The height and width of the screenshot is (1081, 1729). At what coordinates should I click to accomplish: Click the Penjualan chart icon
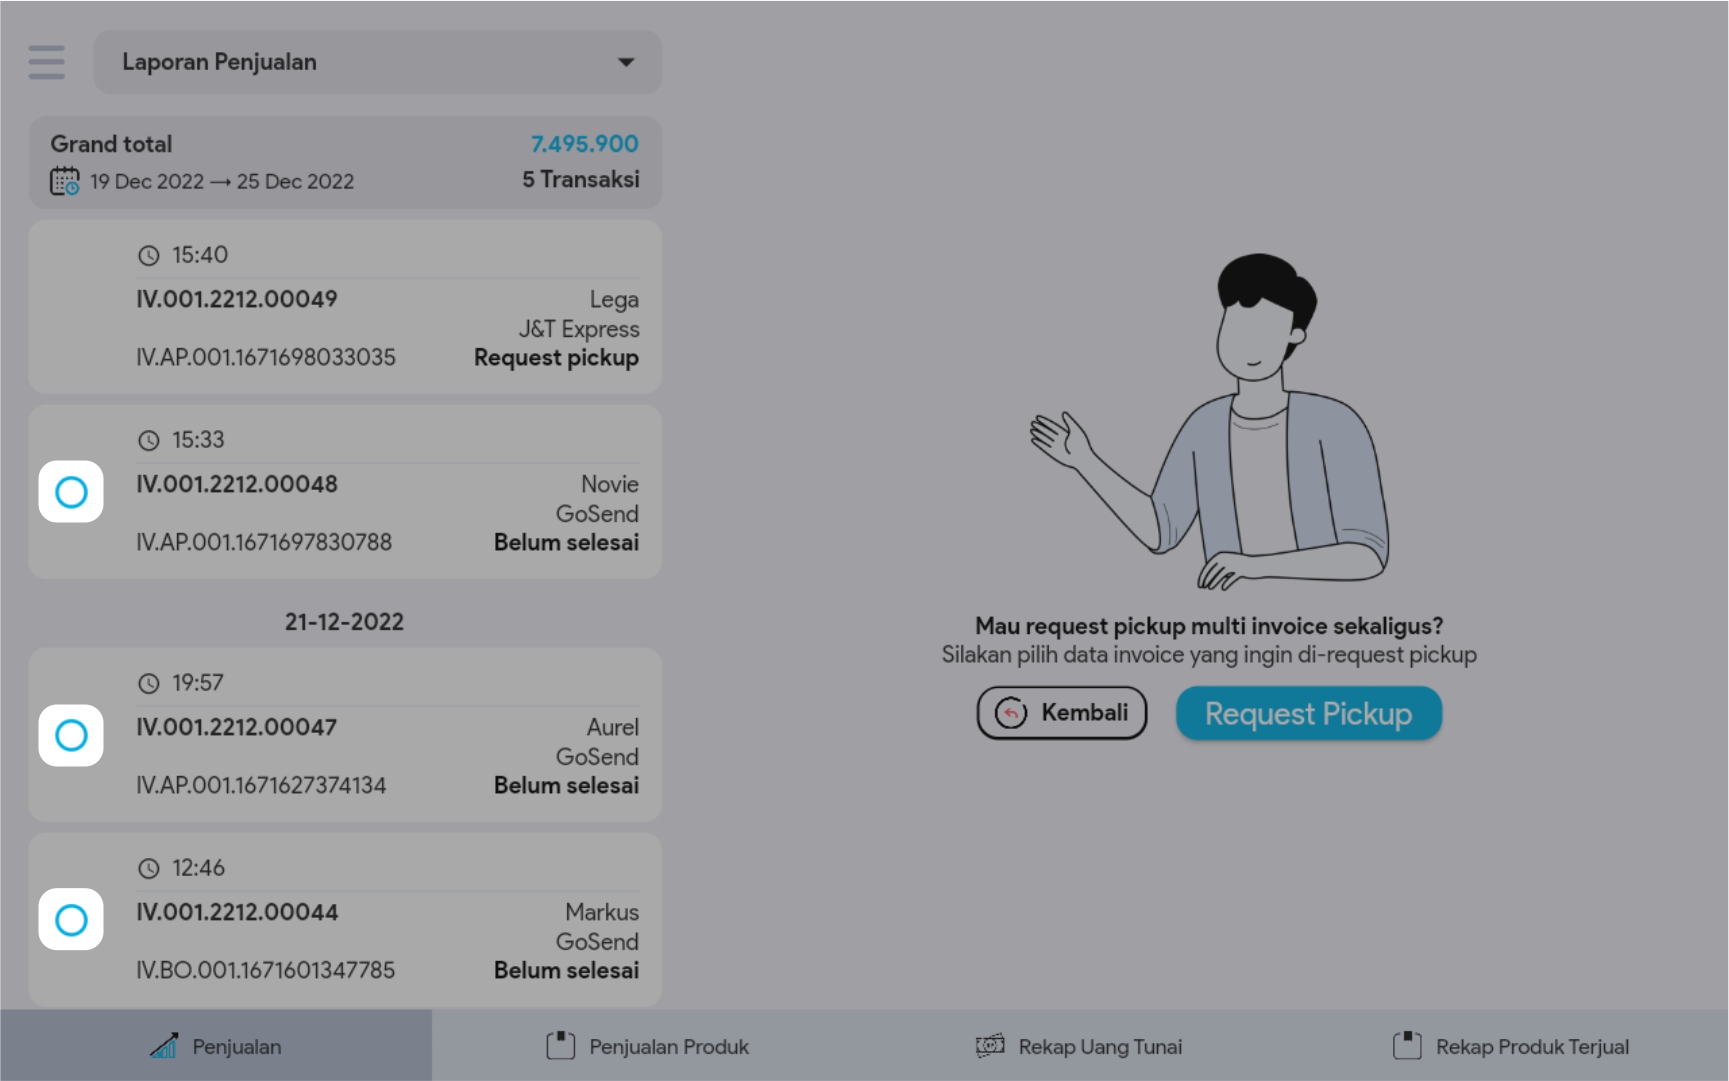pyautogui.click(x=164, y=1046)
